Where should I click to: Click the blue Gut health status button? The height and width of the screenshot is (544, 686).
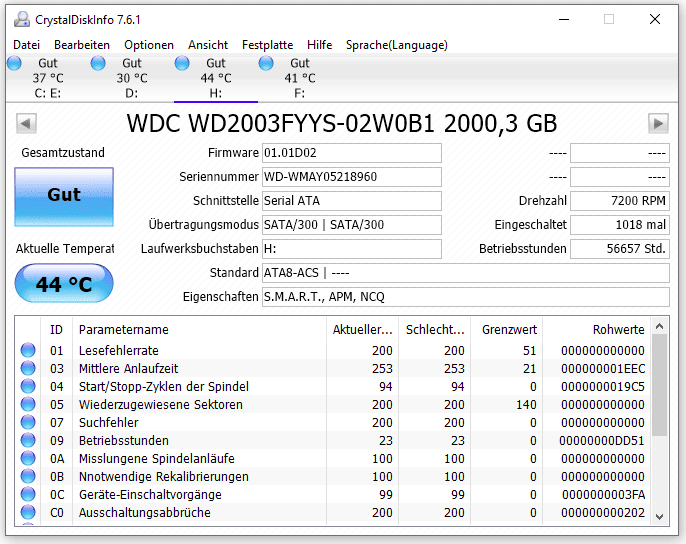64,197
